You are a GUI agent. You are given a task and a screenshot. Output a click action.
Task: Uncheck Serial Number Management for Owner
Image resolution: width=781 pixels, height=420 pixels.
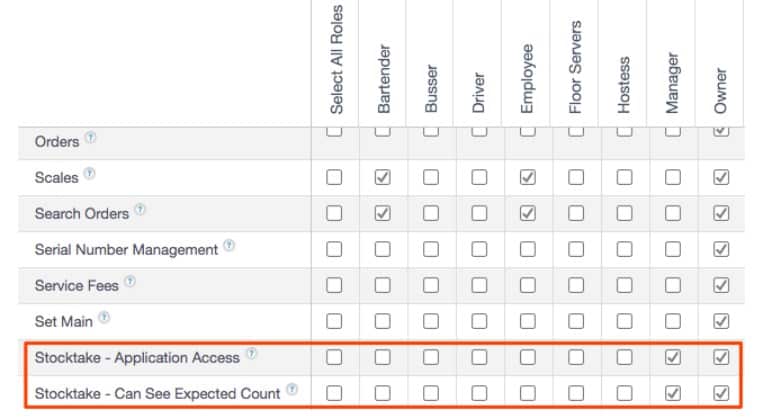(721, 249)
